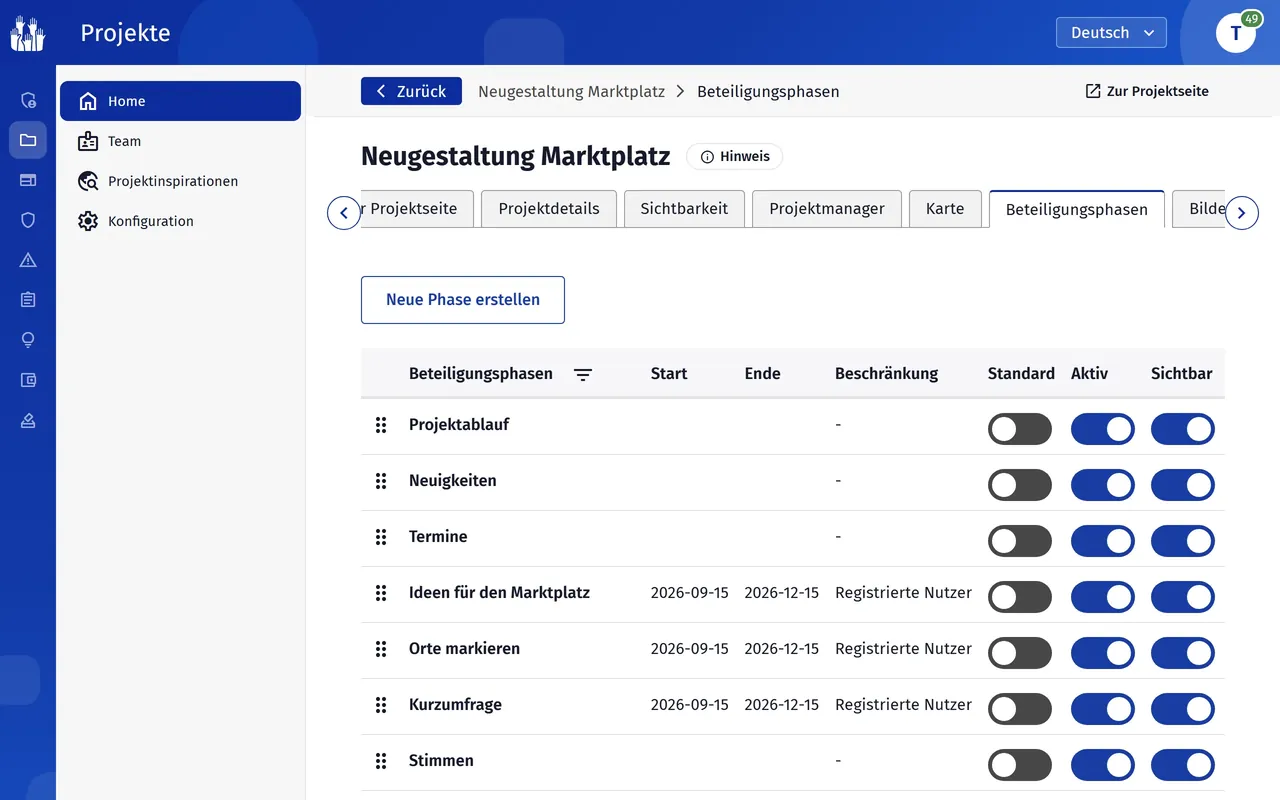Click the Stimmen phase name

(x=441, y=761)
